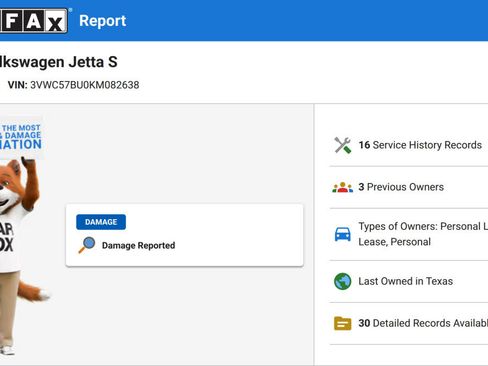Click the magnifying glass damage icon
Viewport: 488px width, 366px height.
point(87,245)
